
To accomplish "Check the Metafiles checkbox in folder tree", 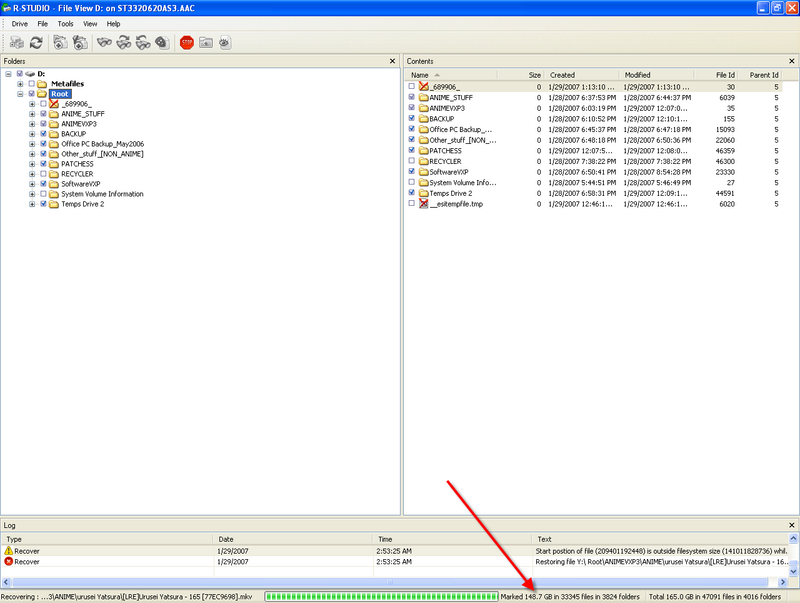I will (31, 84).
